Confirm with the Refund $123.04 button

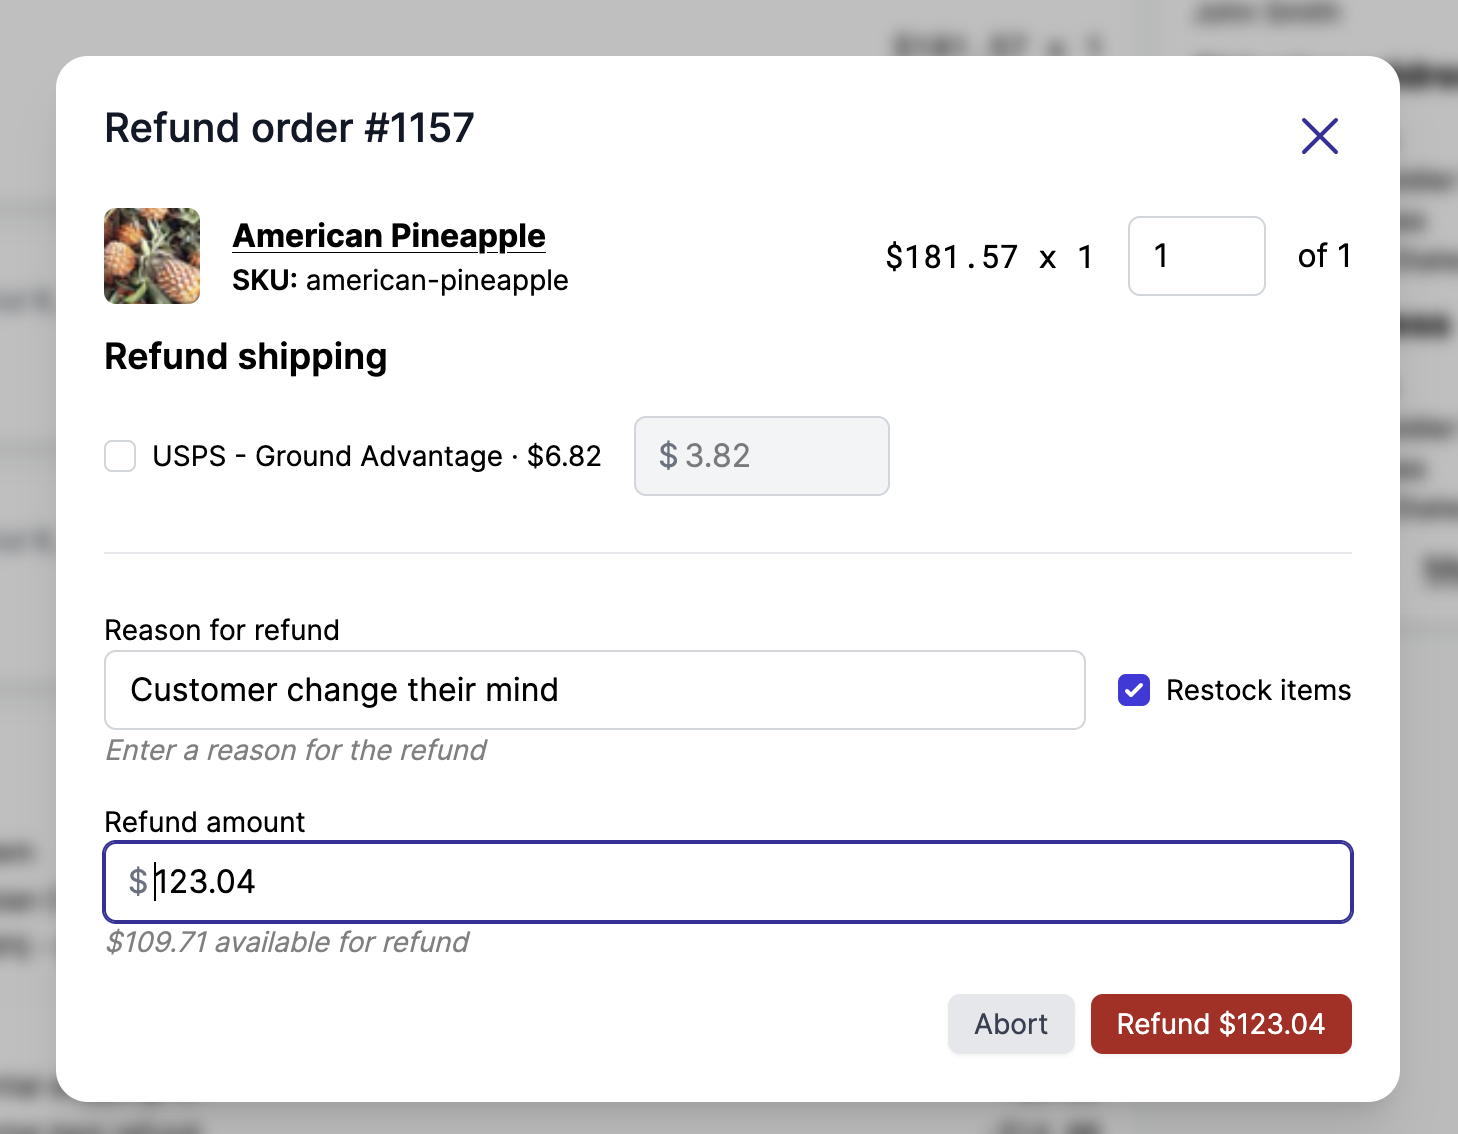coord(1221,1024)
